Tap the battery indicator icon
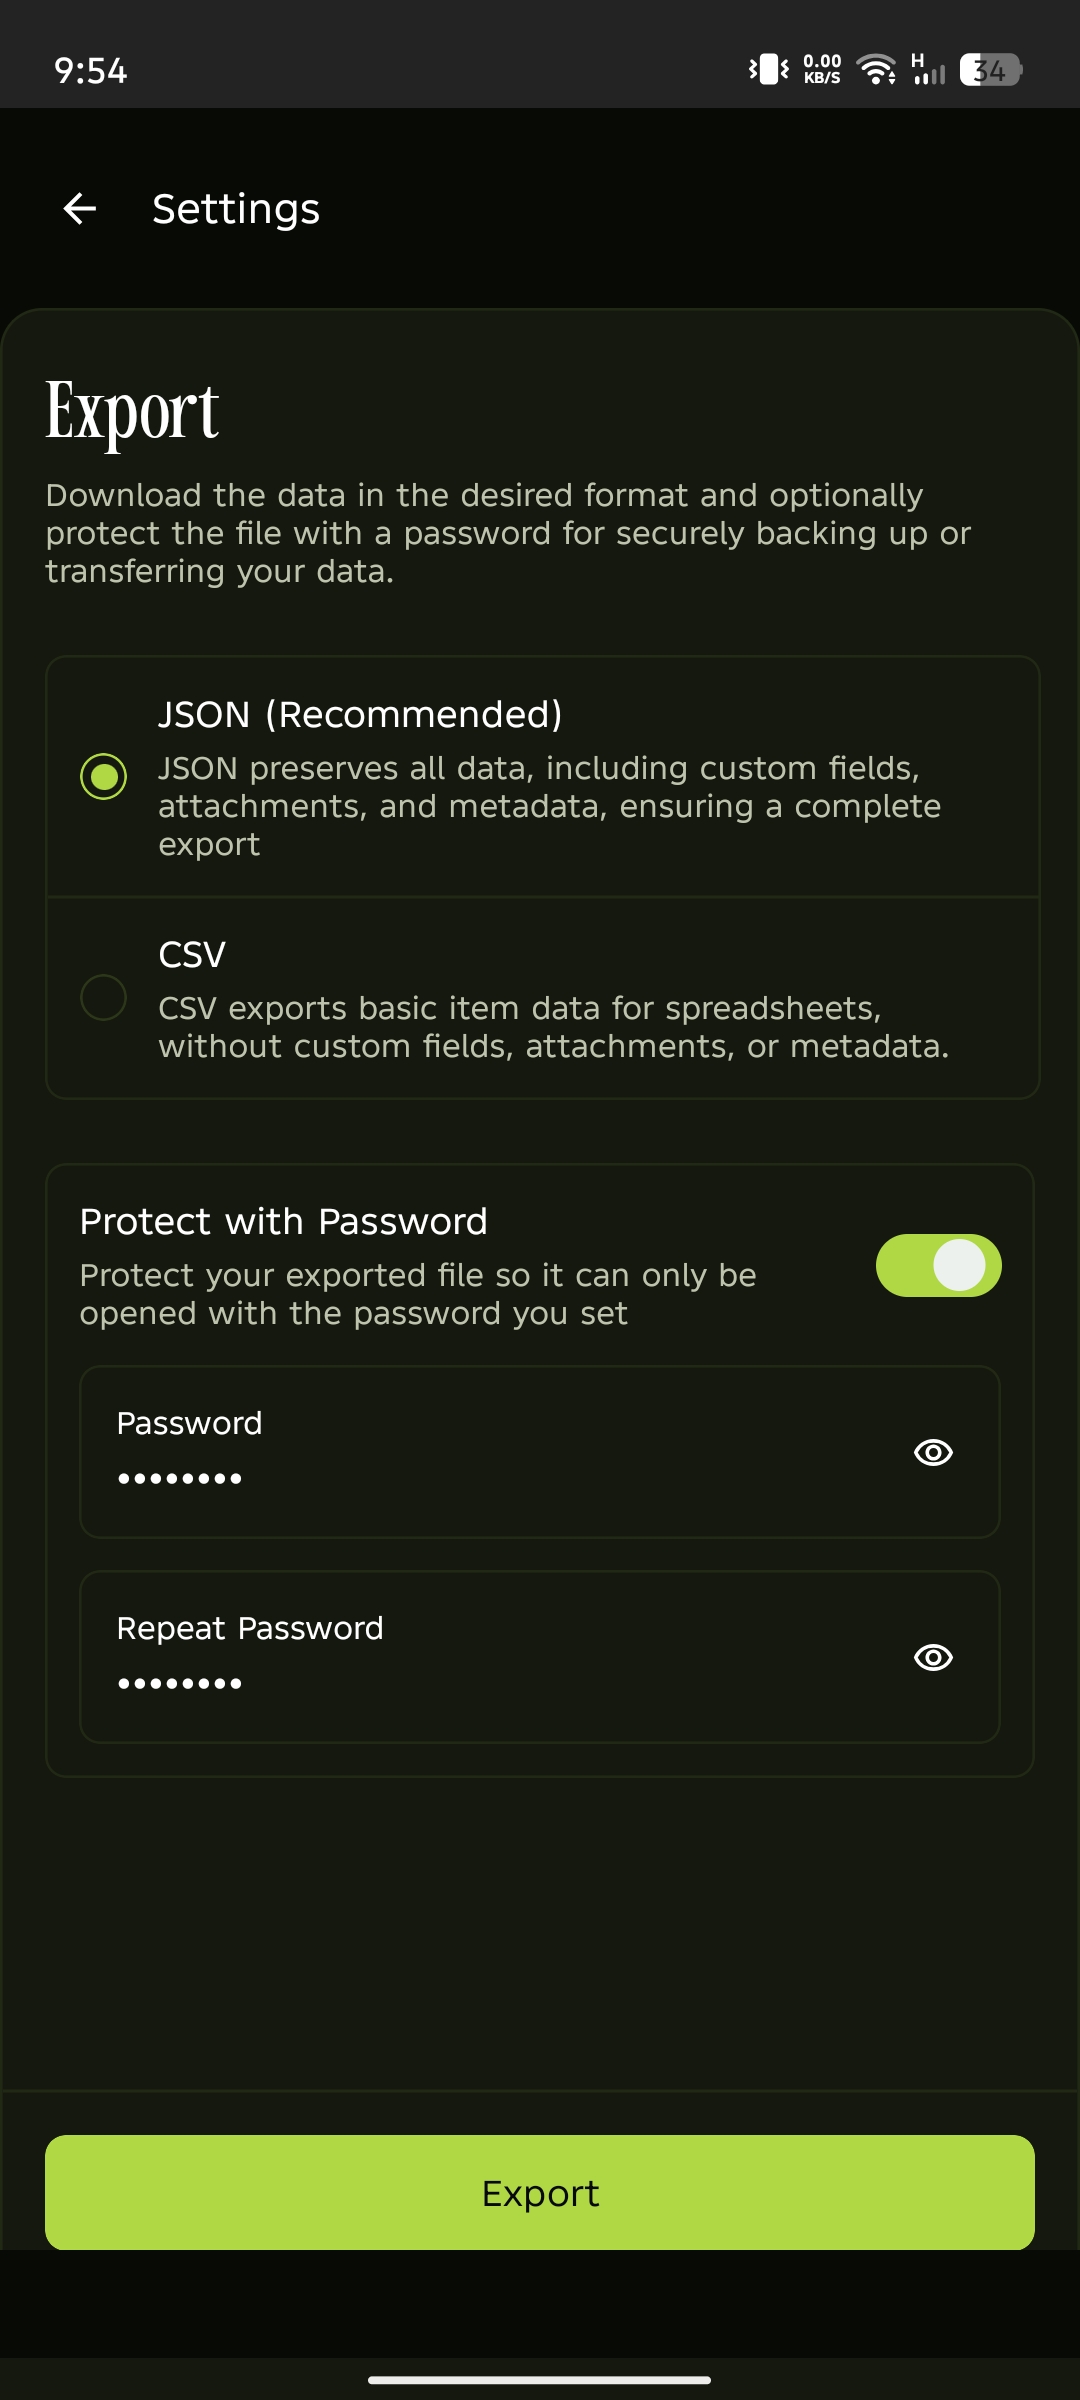Image resolution: width=1080 pixels, height=2400 pixels. click(990, 70)
